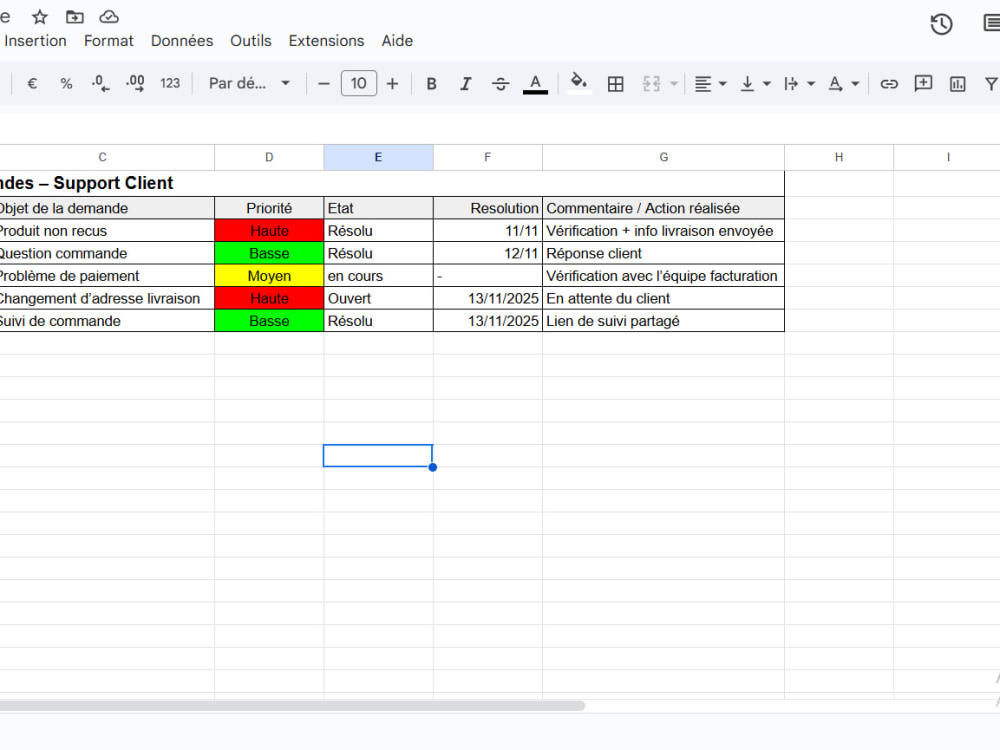The height and width of the screenshot is (750, 1000).
Task: Open fill color picker
Action: click(579, 84)
